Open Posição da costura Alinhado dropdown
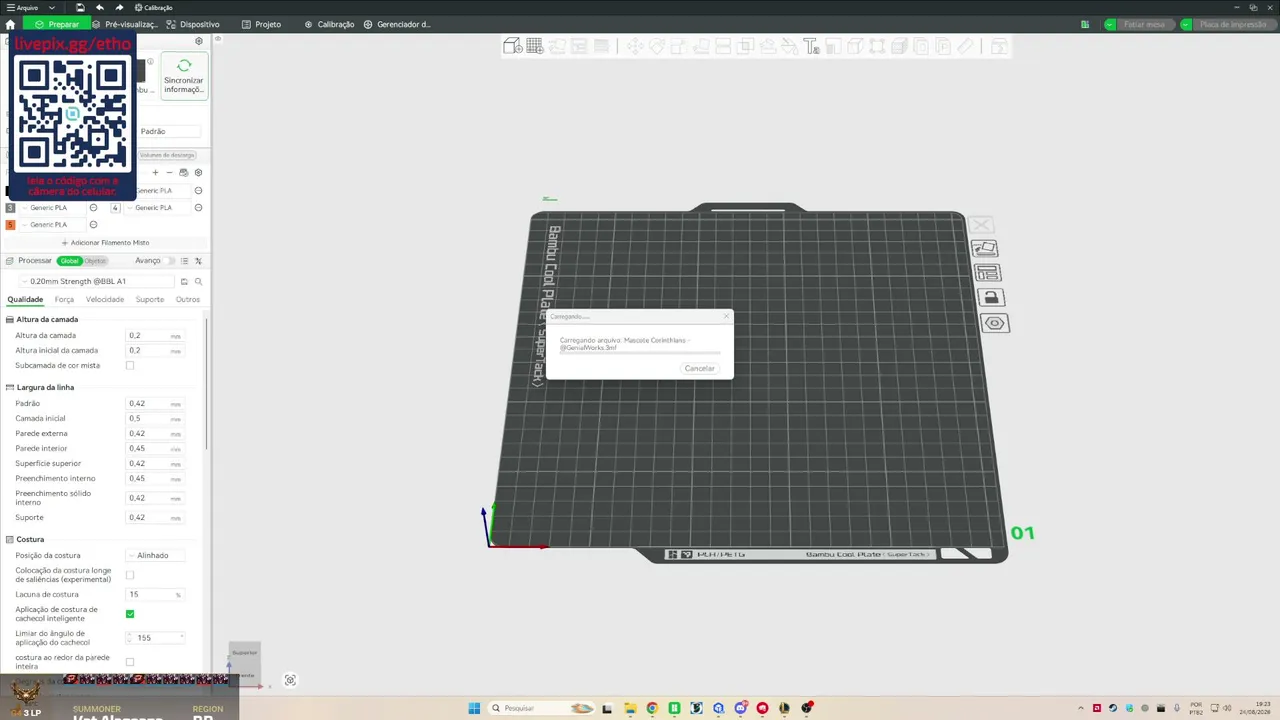Image resolution: width=1280 pixels, height=720 pixels. [156, 555]
